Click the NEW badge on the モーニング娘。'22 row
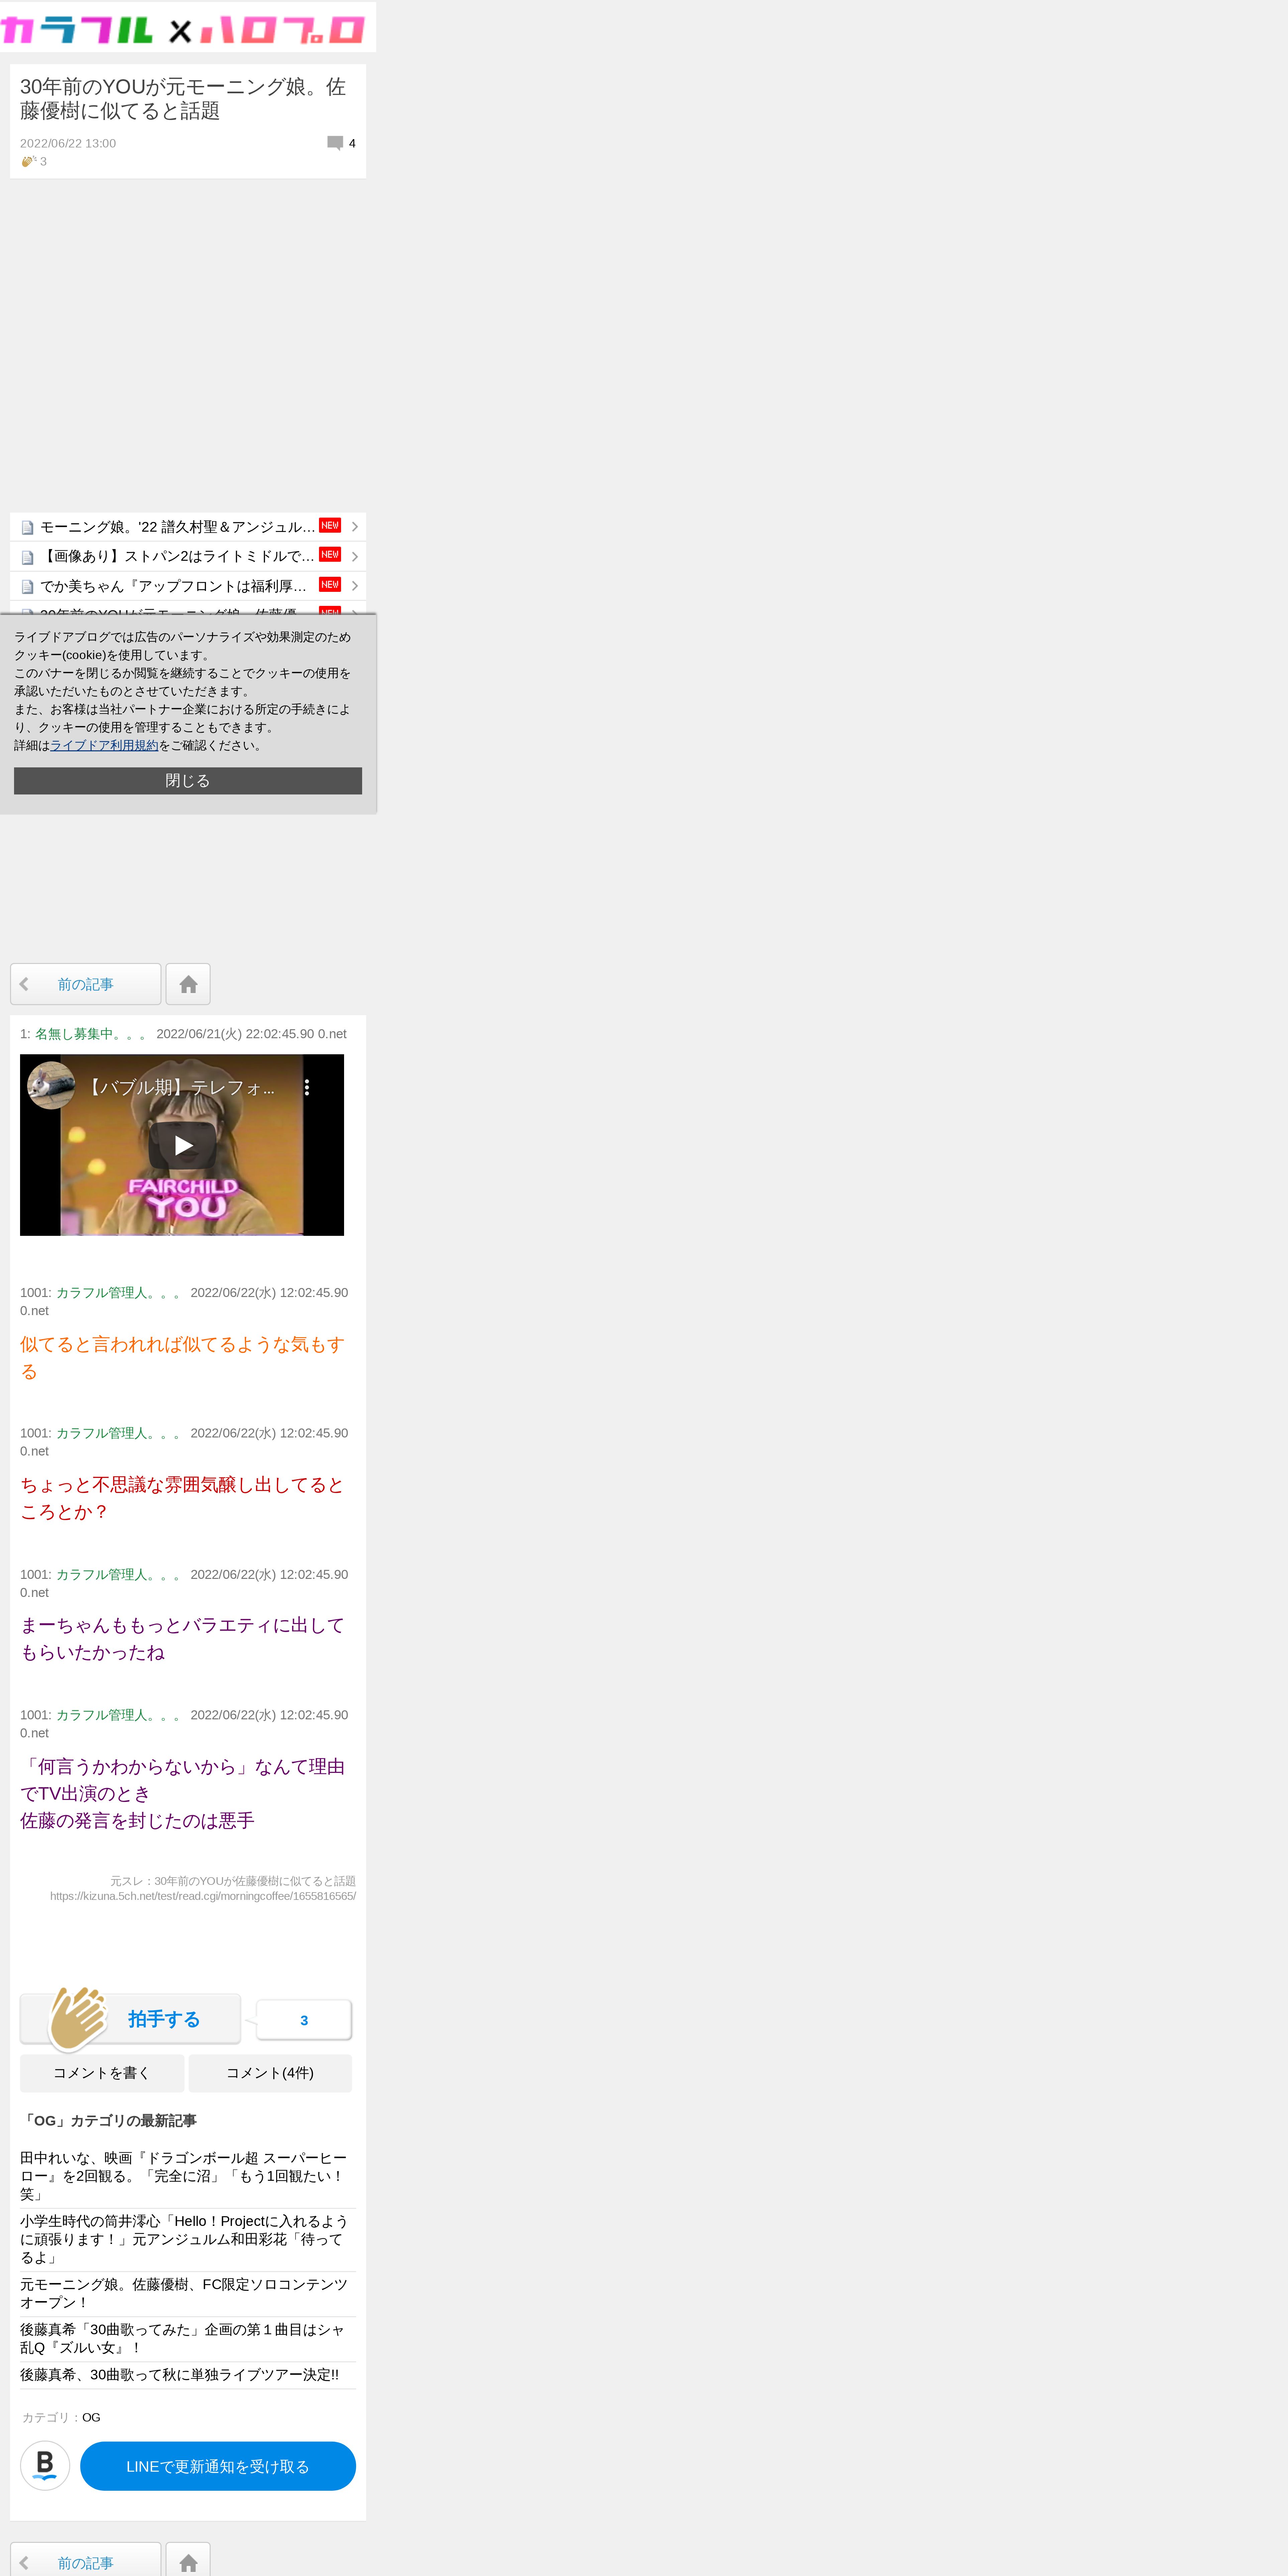Screen dimensions: 1288x2576 [330, 525]
